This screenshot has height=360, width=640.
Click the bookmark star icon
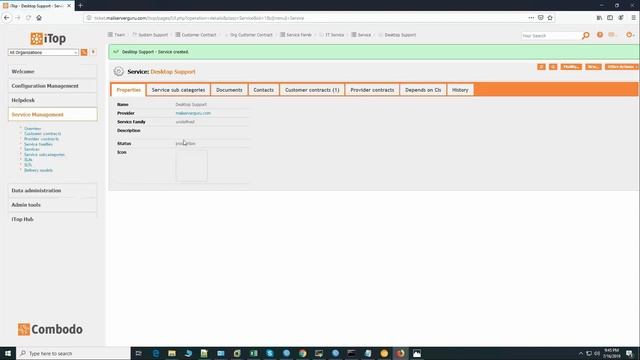click(550, 18)
